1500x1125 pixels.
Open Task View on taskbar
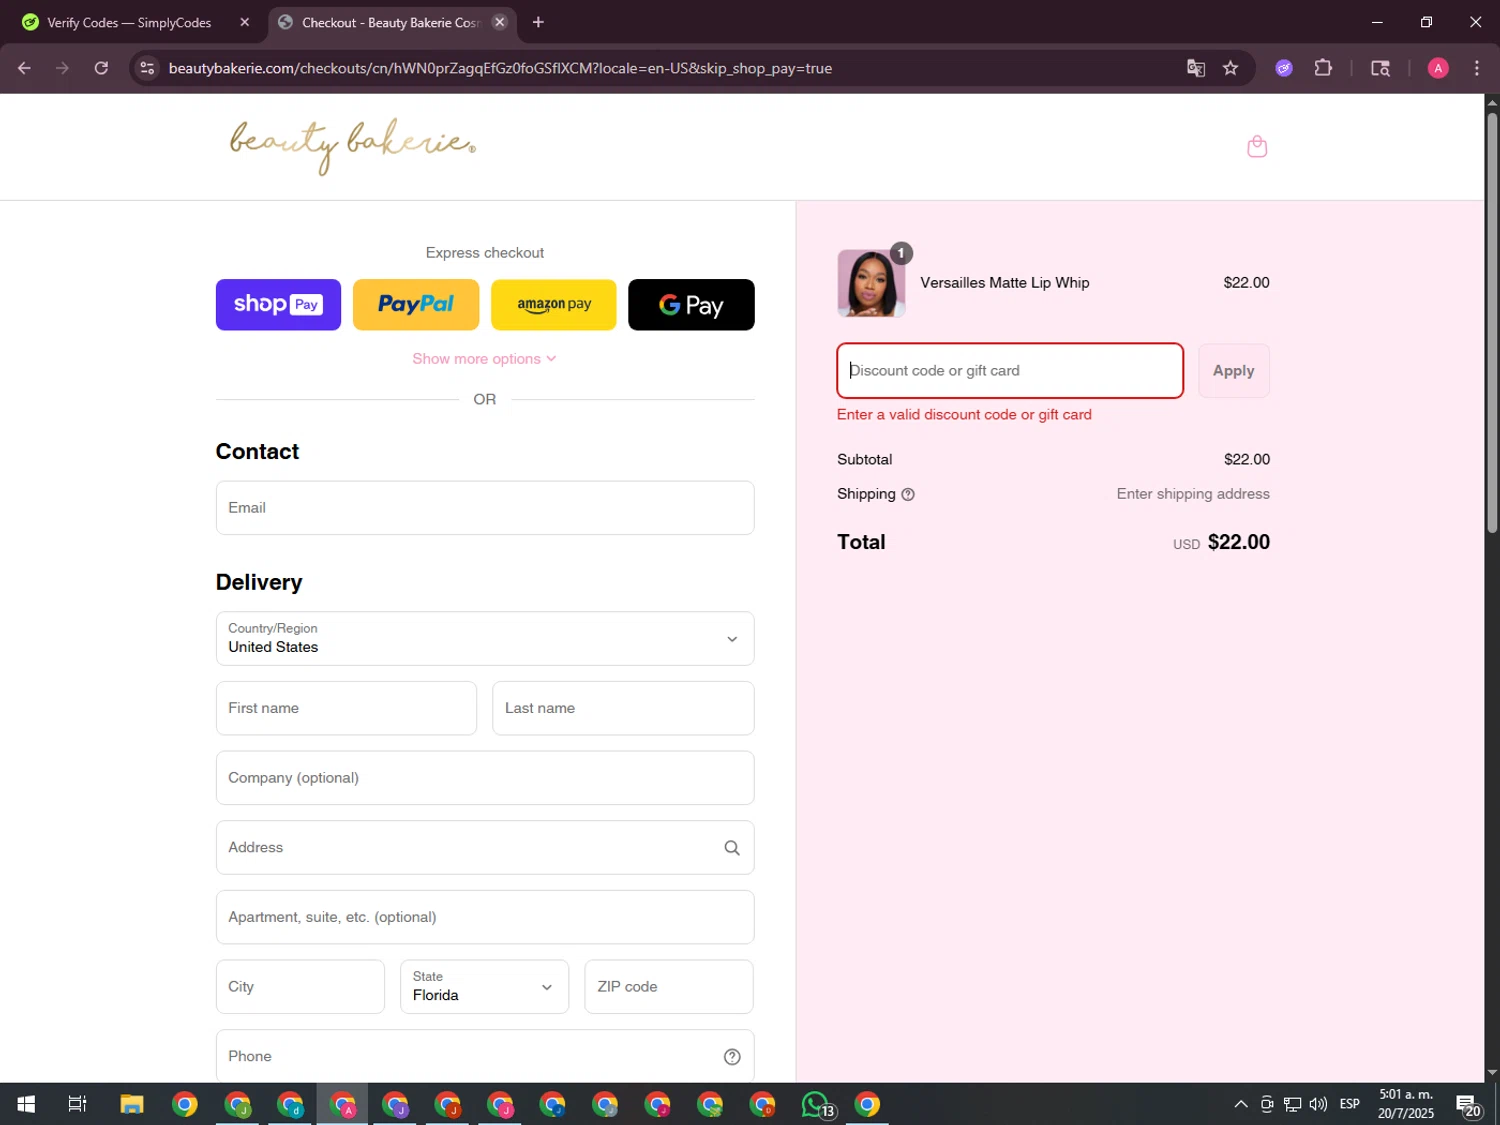(x=77, y=1104)
